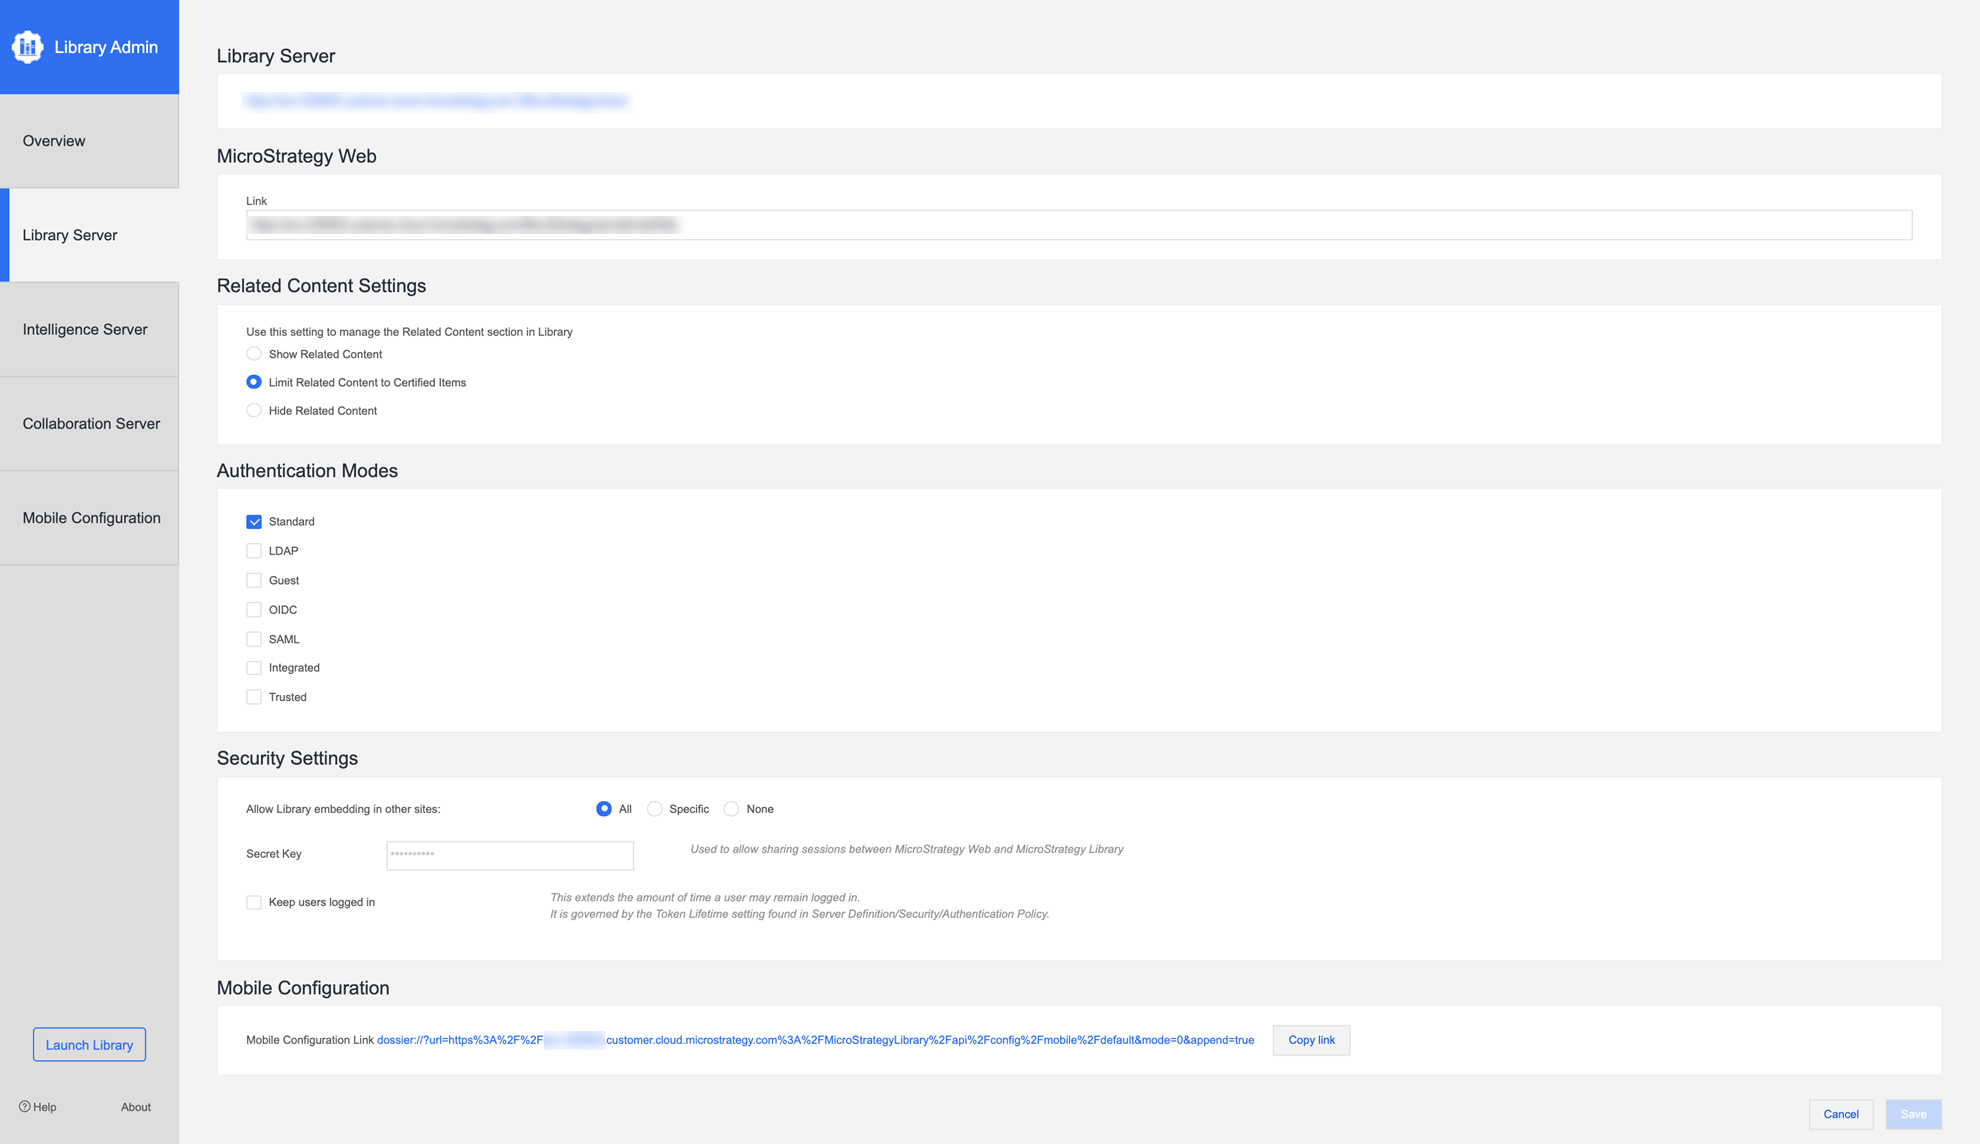Uncheck the Standard authentication mode
1980x1144 pixels.
254,522
